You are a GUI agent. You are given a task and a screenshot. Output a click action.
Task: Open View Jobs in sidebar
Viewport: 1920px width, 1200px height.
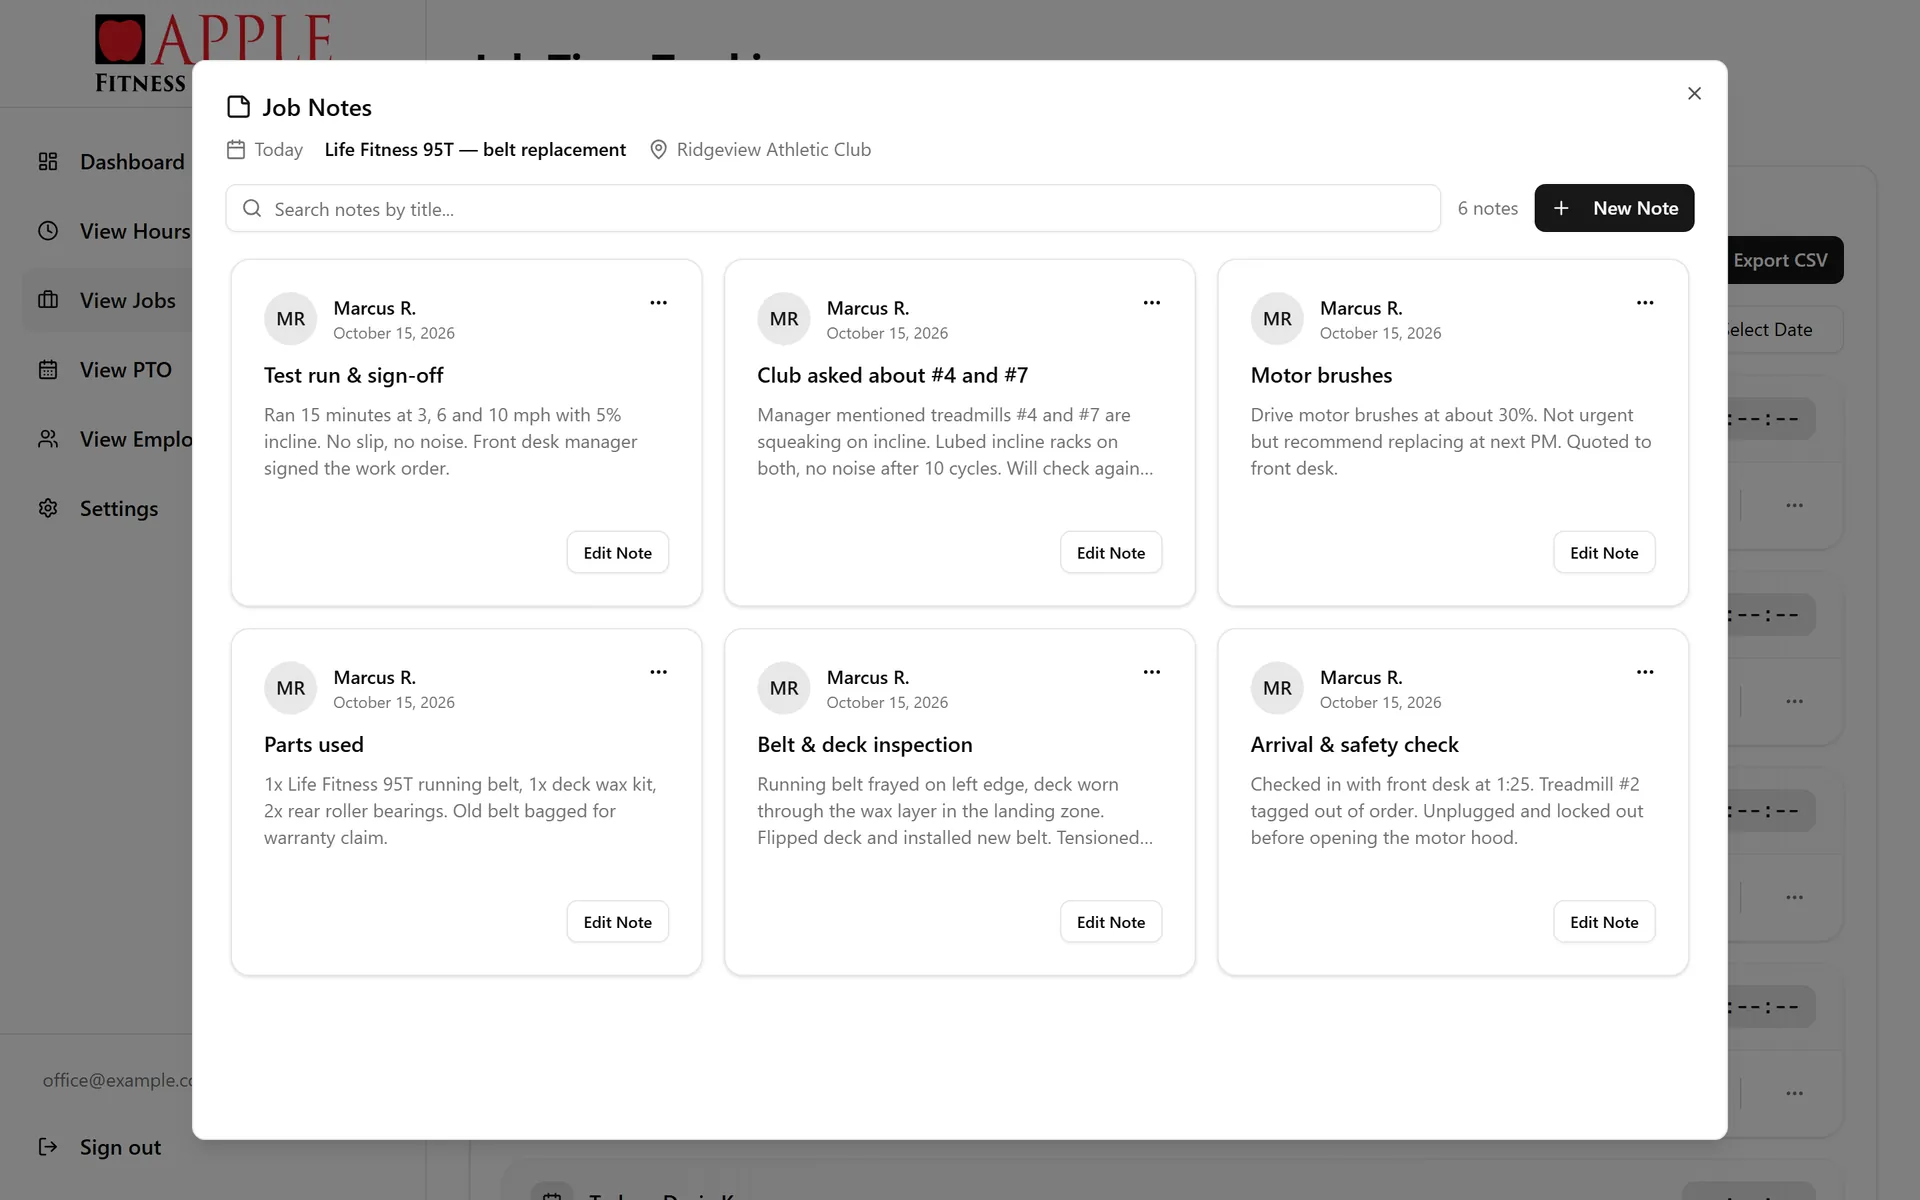click(x=108, y=300)
